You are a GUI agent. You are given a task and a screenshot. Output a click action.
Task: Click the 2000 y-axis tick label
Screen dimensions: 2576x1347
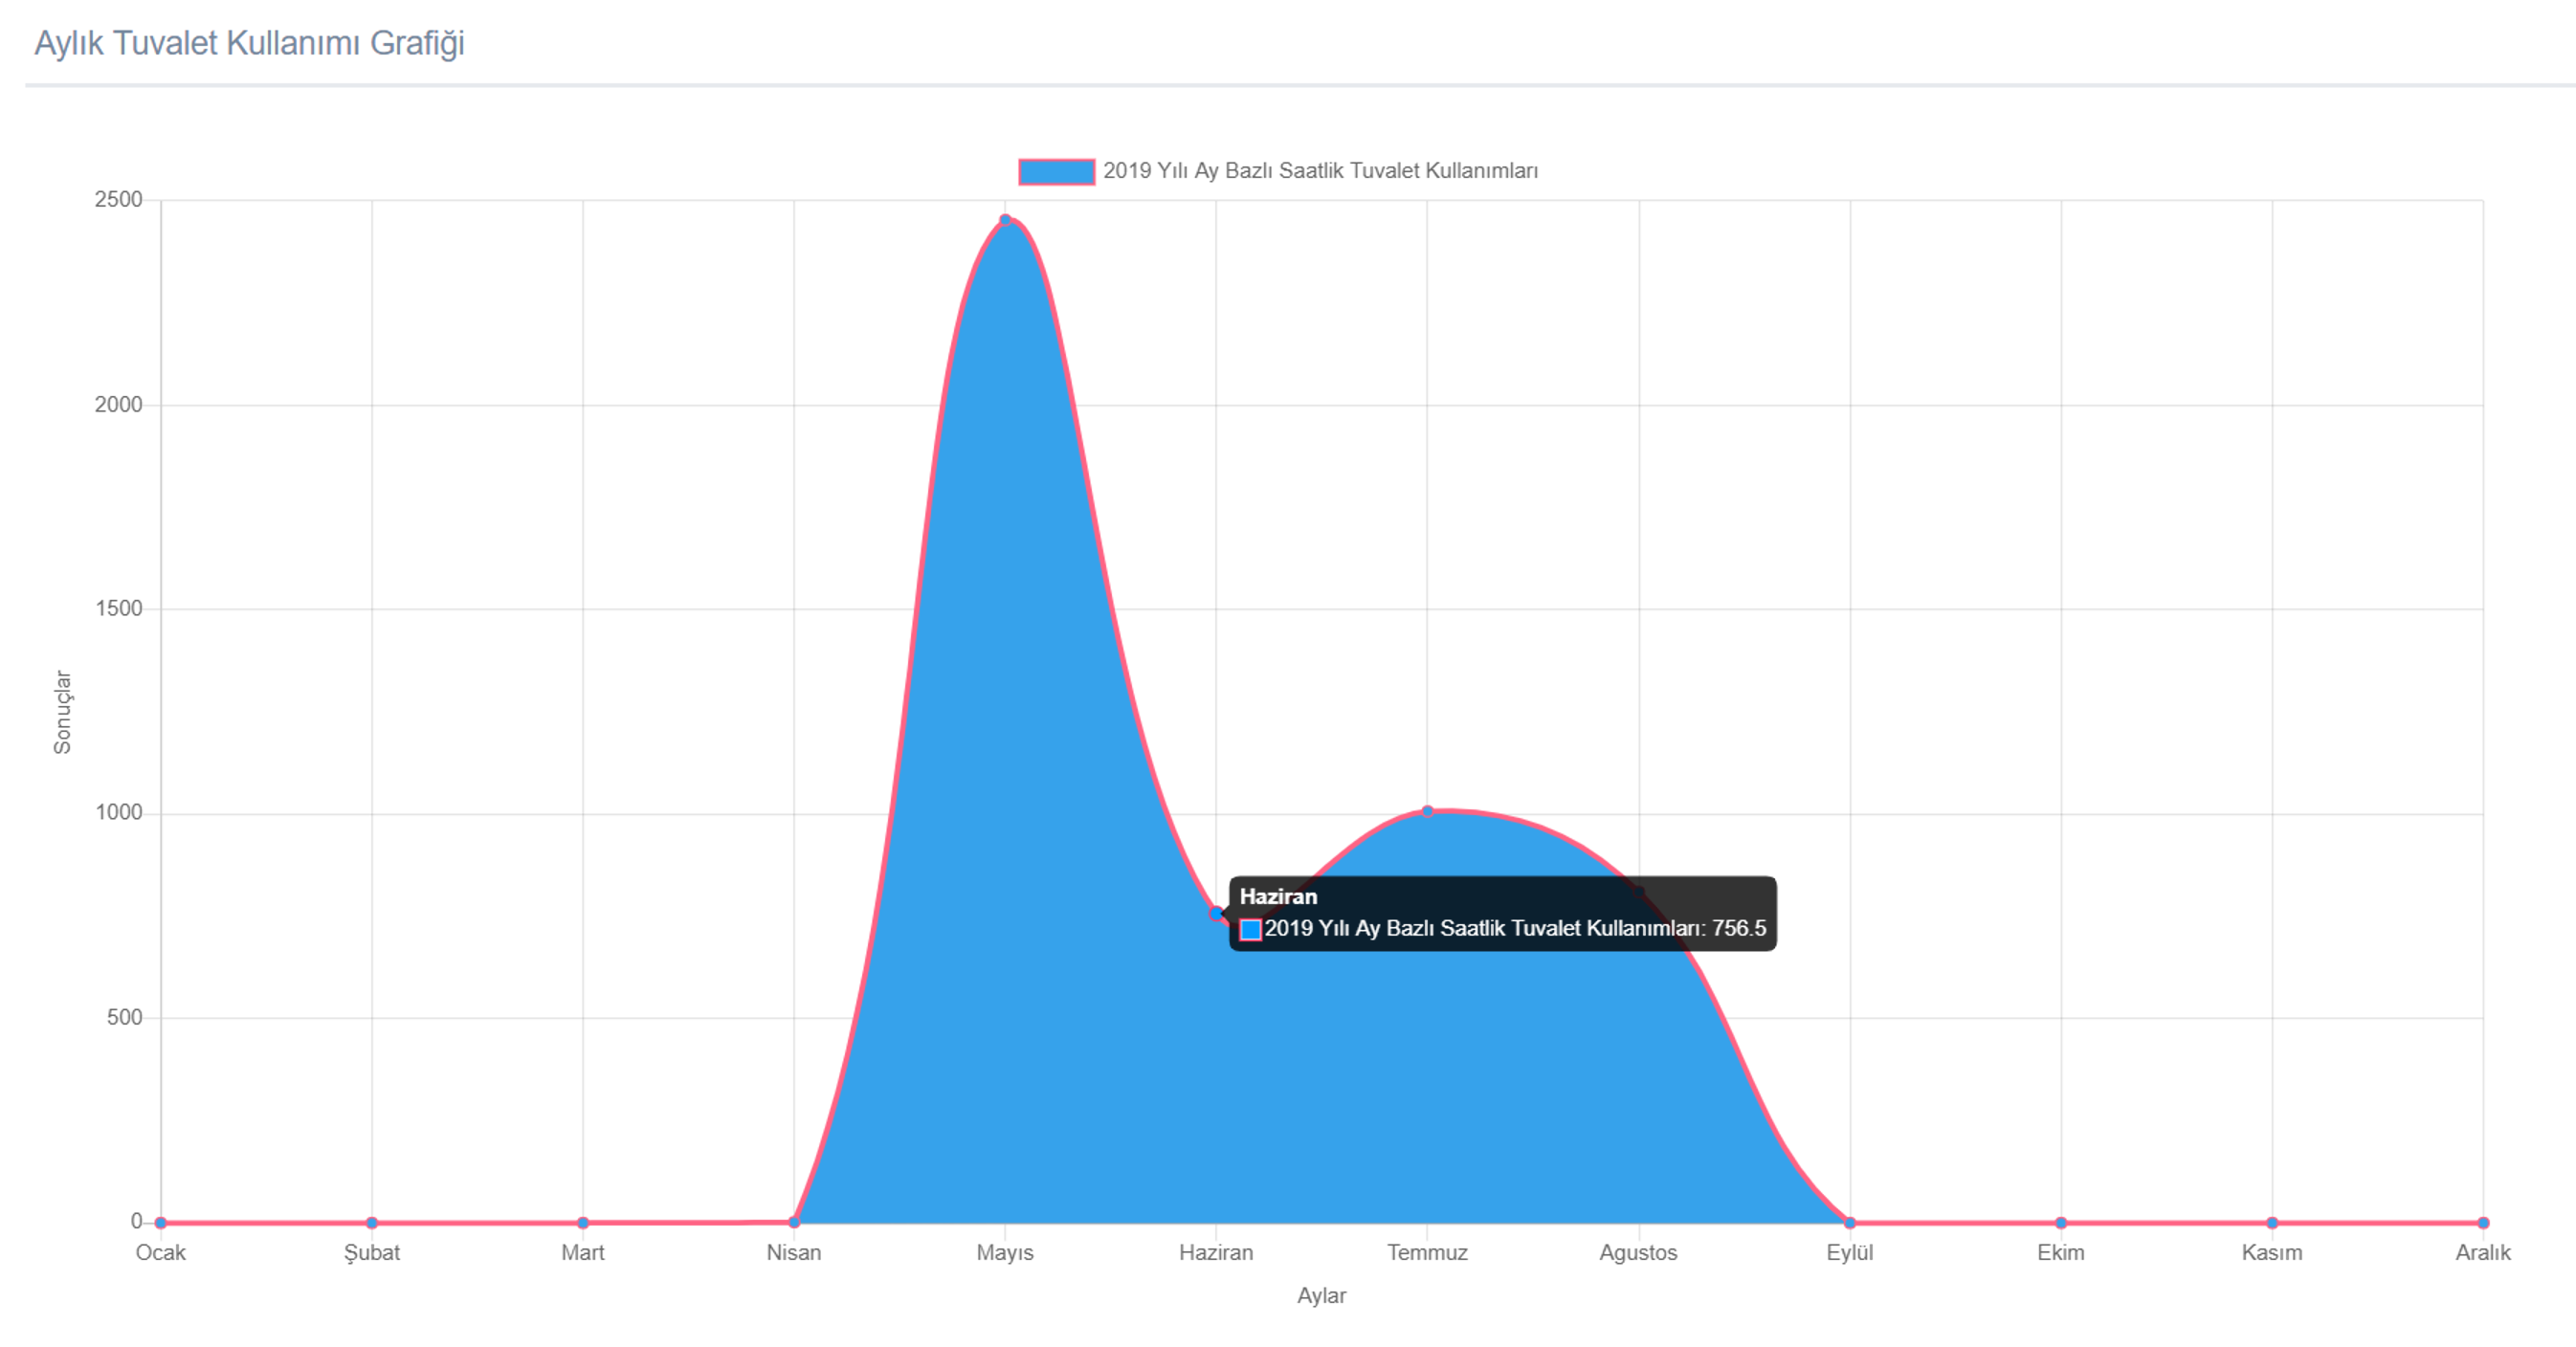(119, 404)
